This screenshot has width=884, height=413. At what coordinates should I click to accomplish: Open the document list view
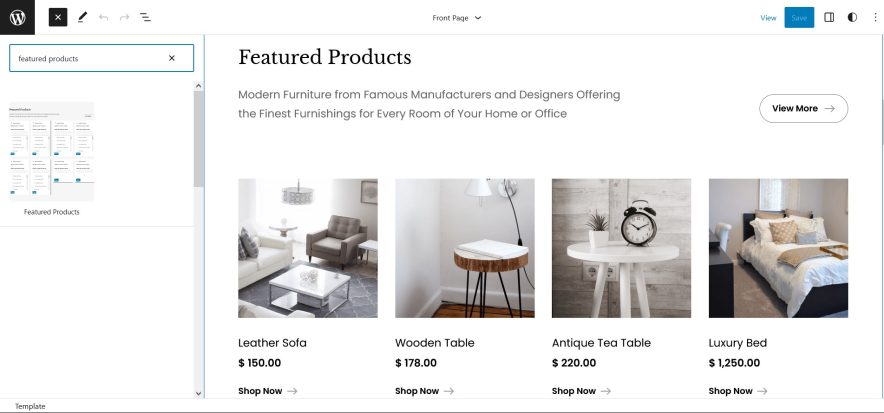pyautogui.click(x=146, y=17)
